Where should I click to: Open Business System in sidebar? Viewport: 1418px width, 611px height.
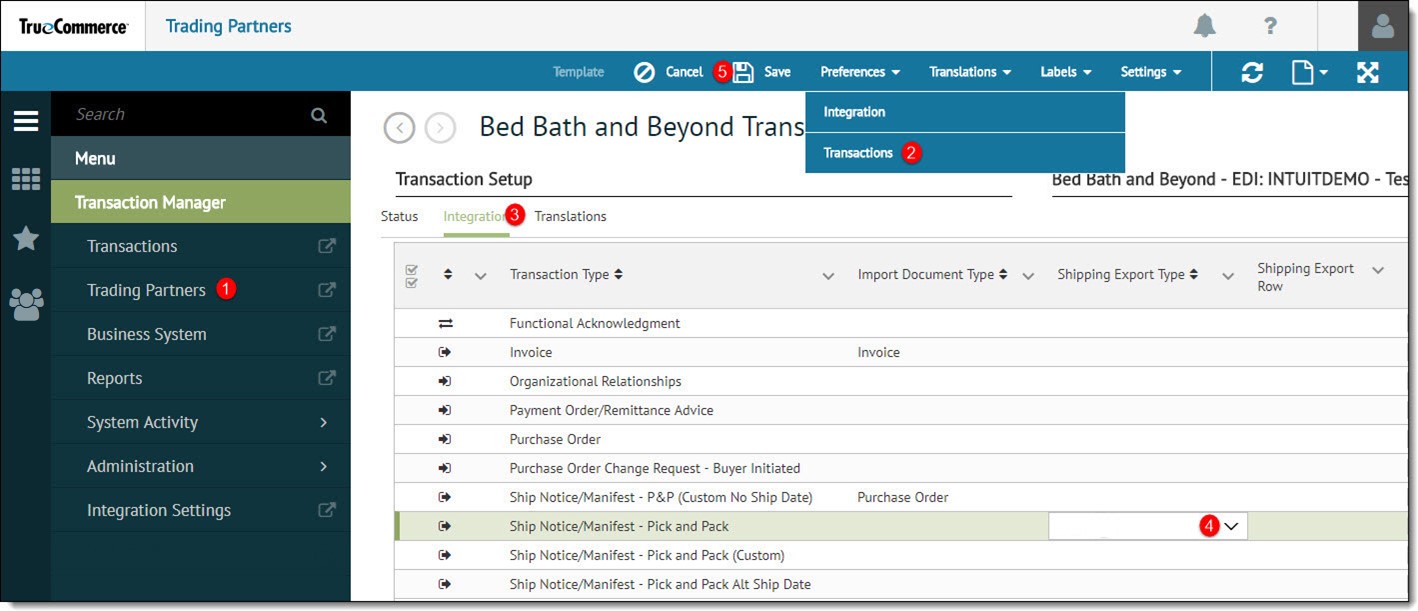click(x=146, y=334)
